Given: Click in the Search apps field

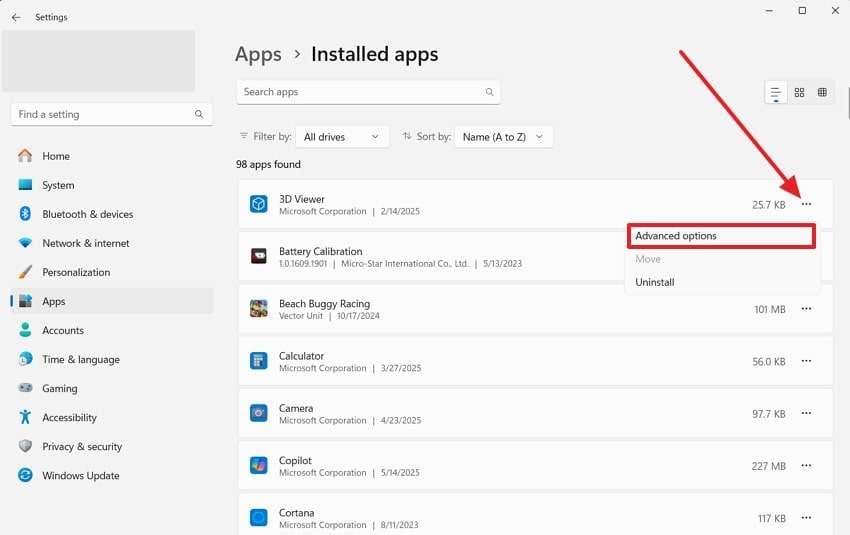Looking at the screenshot, I should click(368, 92).
